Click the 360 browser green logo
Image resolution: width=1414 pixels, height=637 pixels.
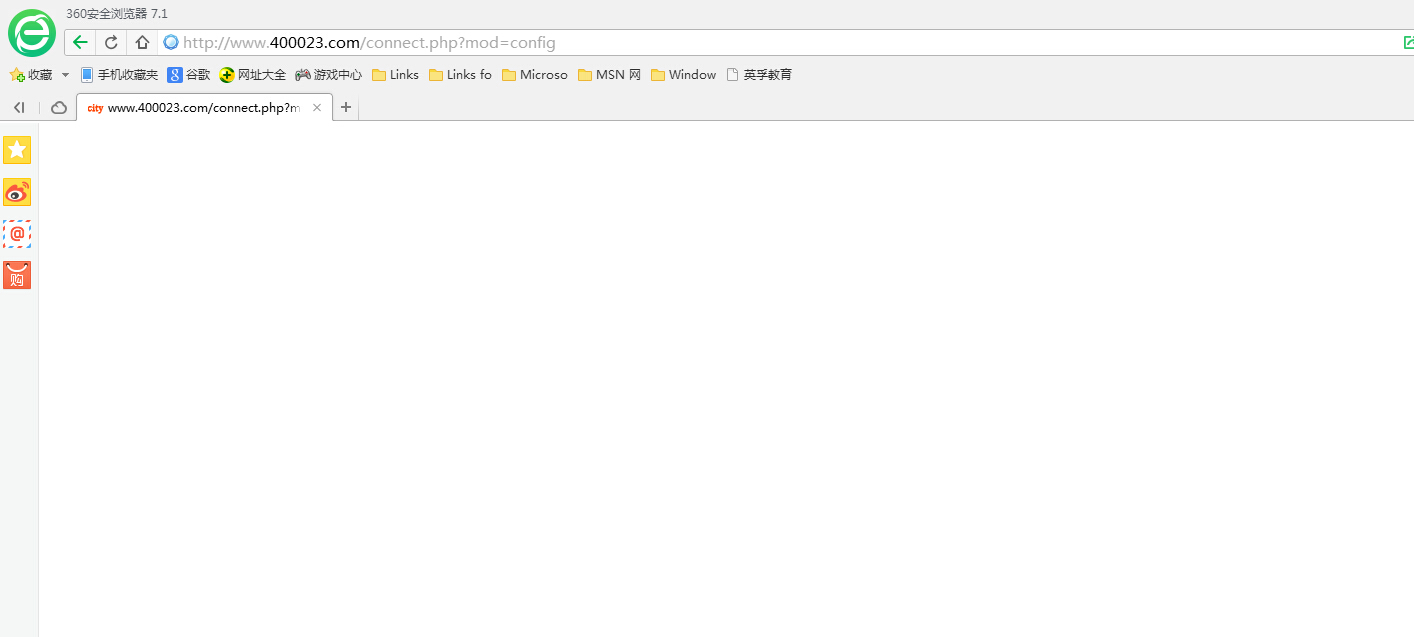coord(32,33)
